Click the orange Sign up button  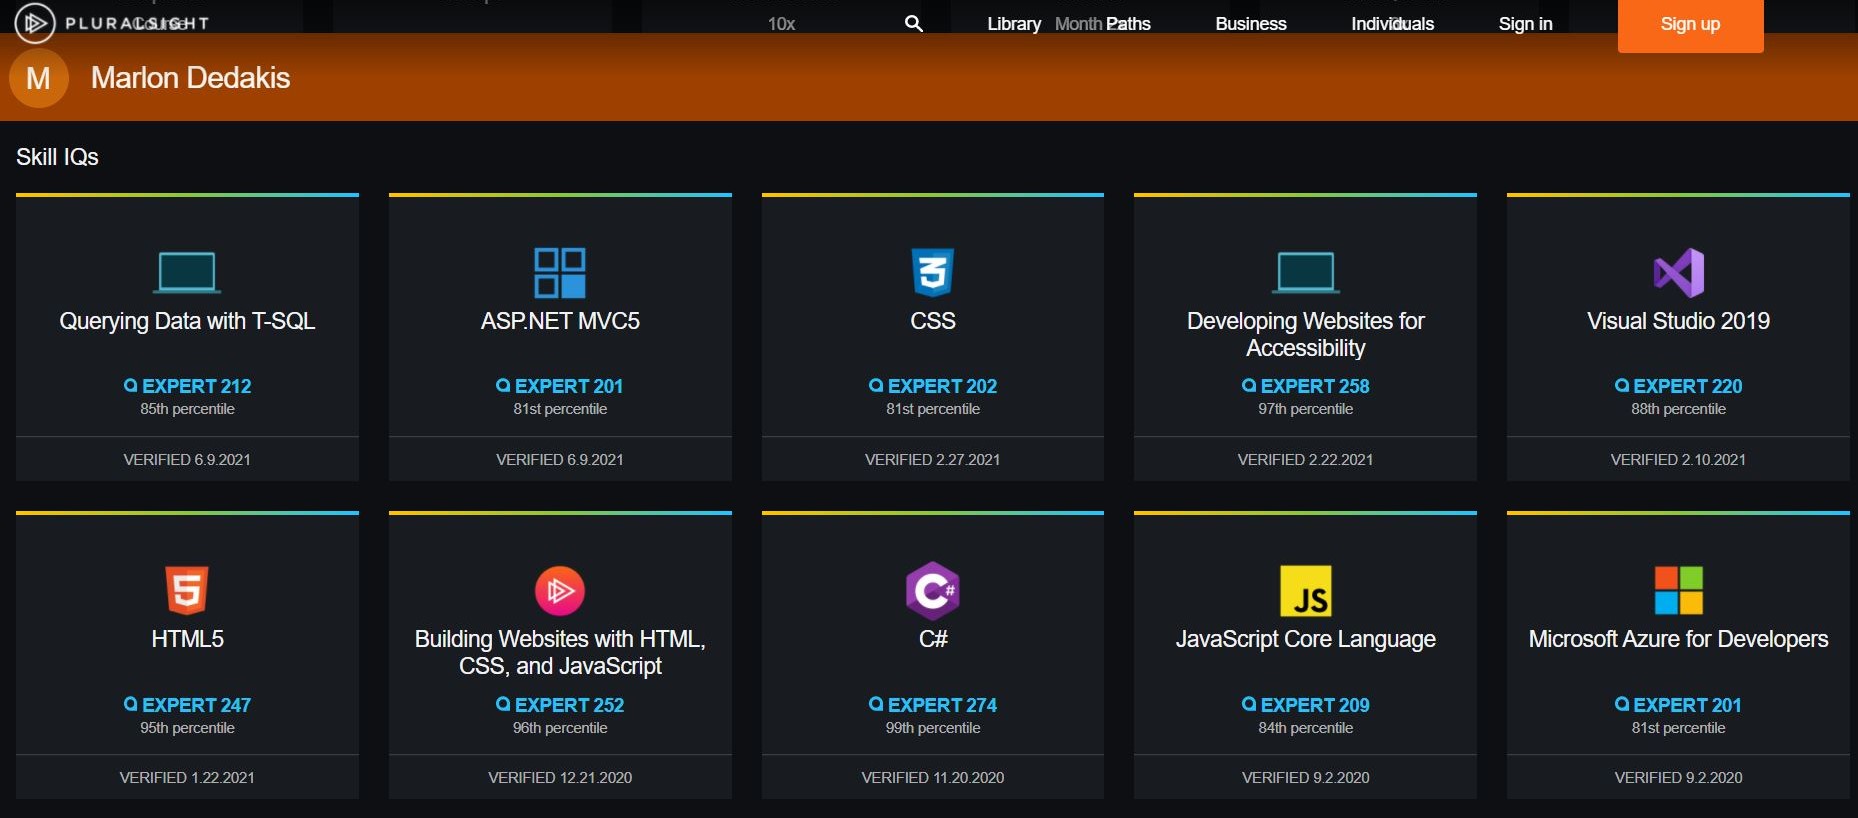click(1691, 25)
